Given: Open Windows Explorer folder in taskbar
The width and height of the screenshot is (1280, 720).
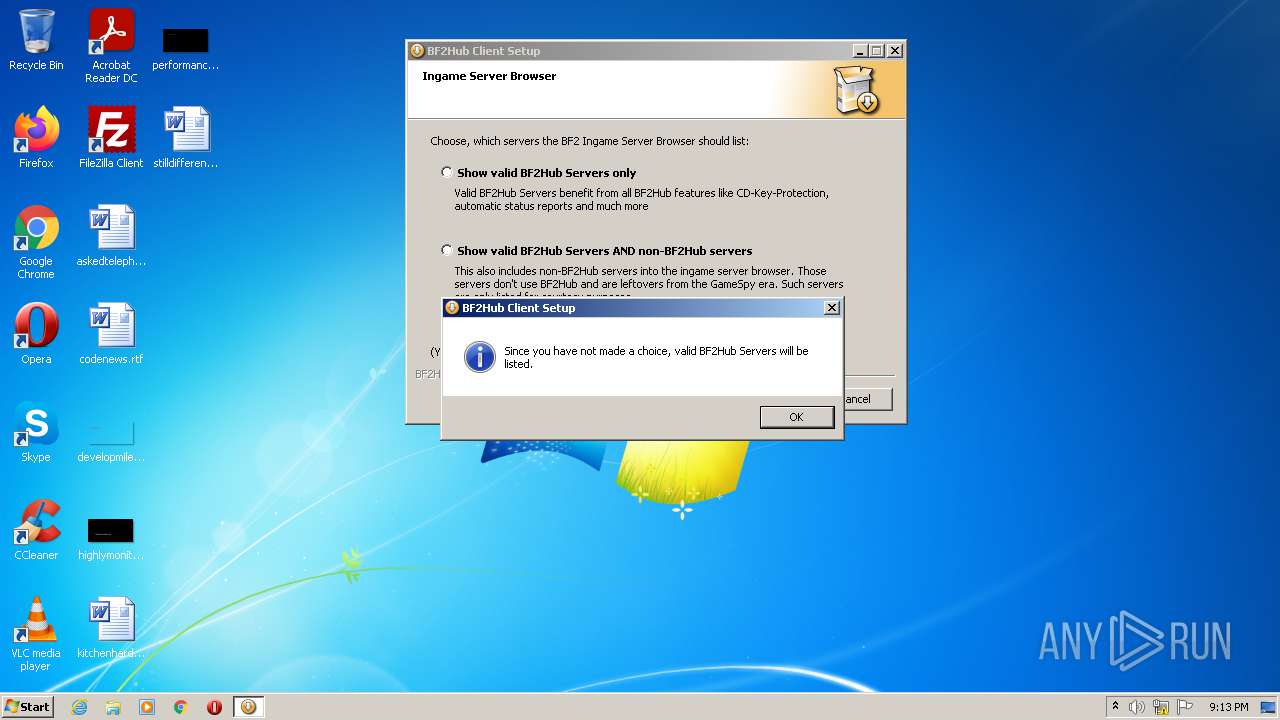Looking at the screenshot, I should 113,707.
